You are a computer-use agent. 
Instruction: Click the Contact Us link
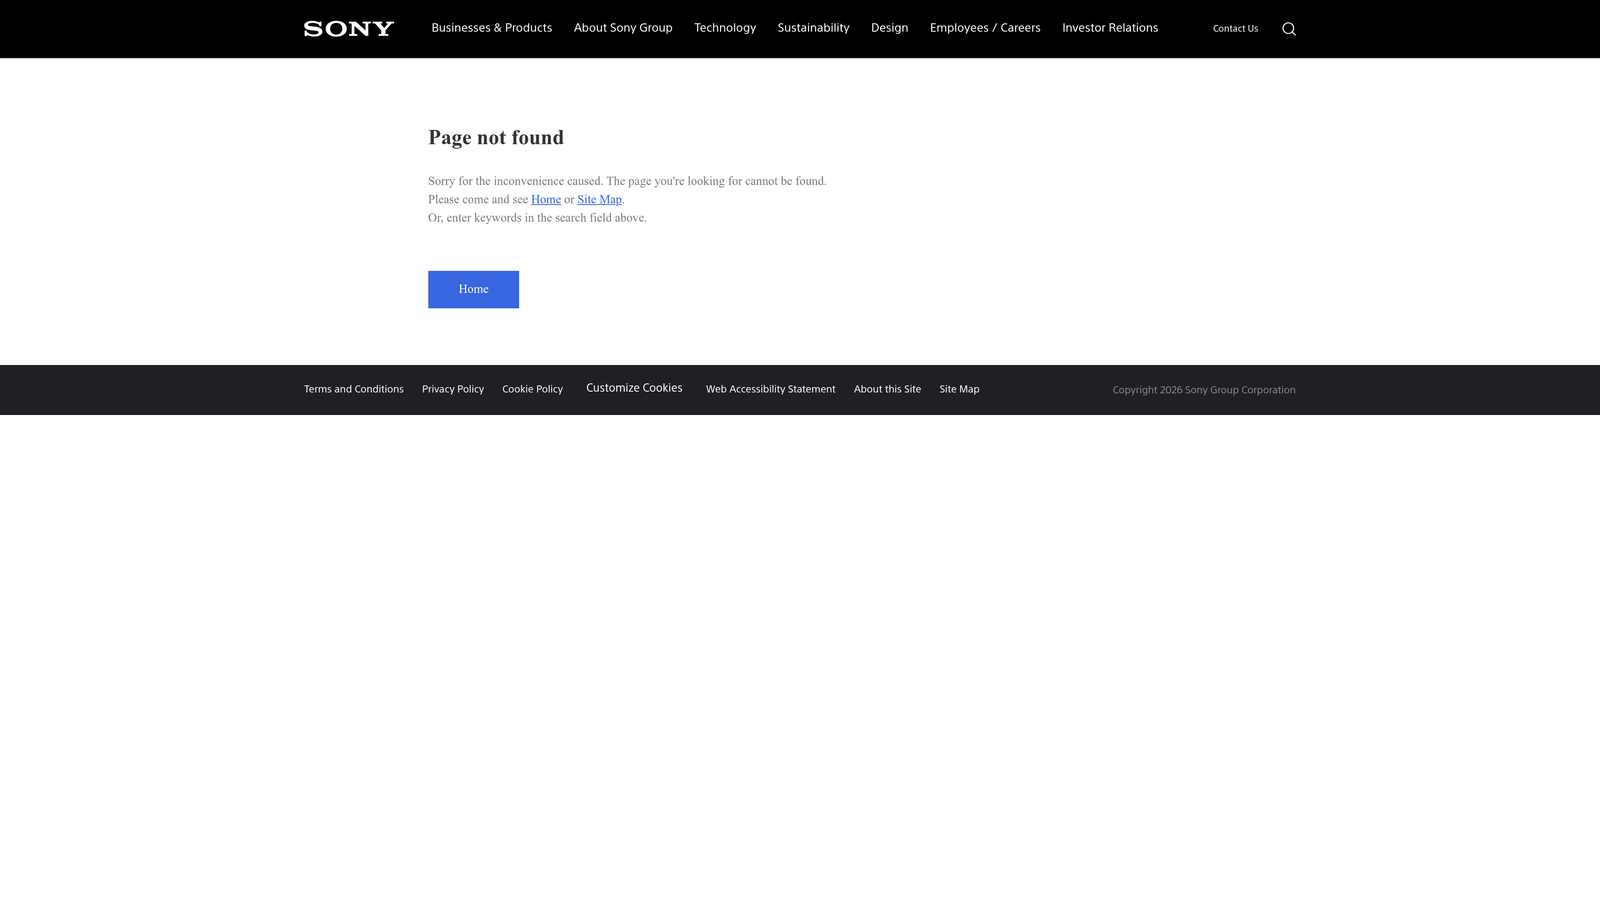coord(1235,29)
